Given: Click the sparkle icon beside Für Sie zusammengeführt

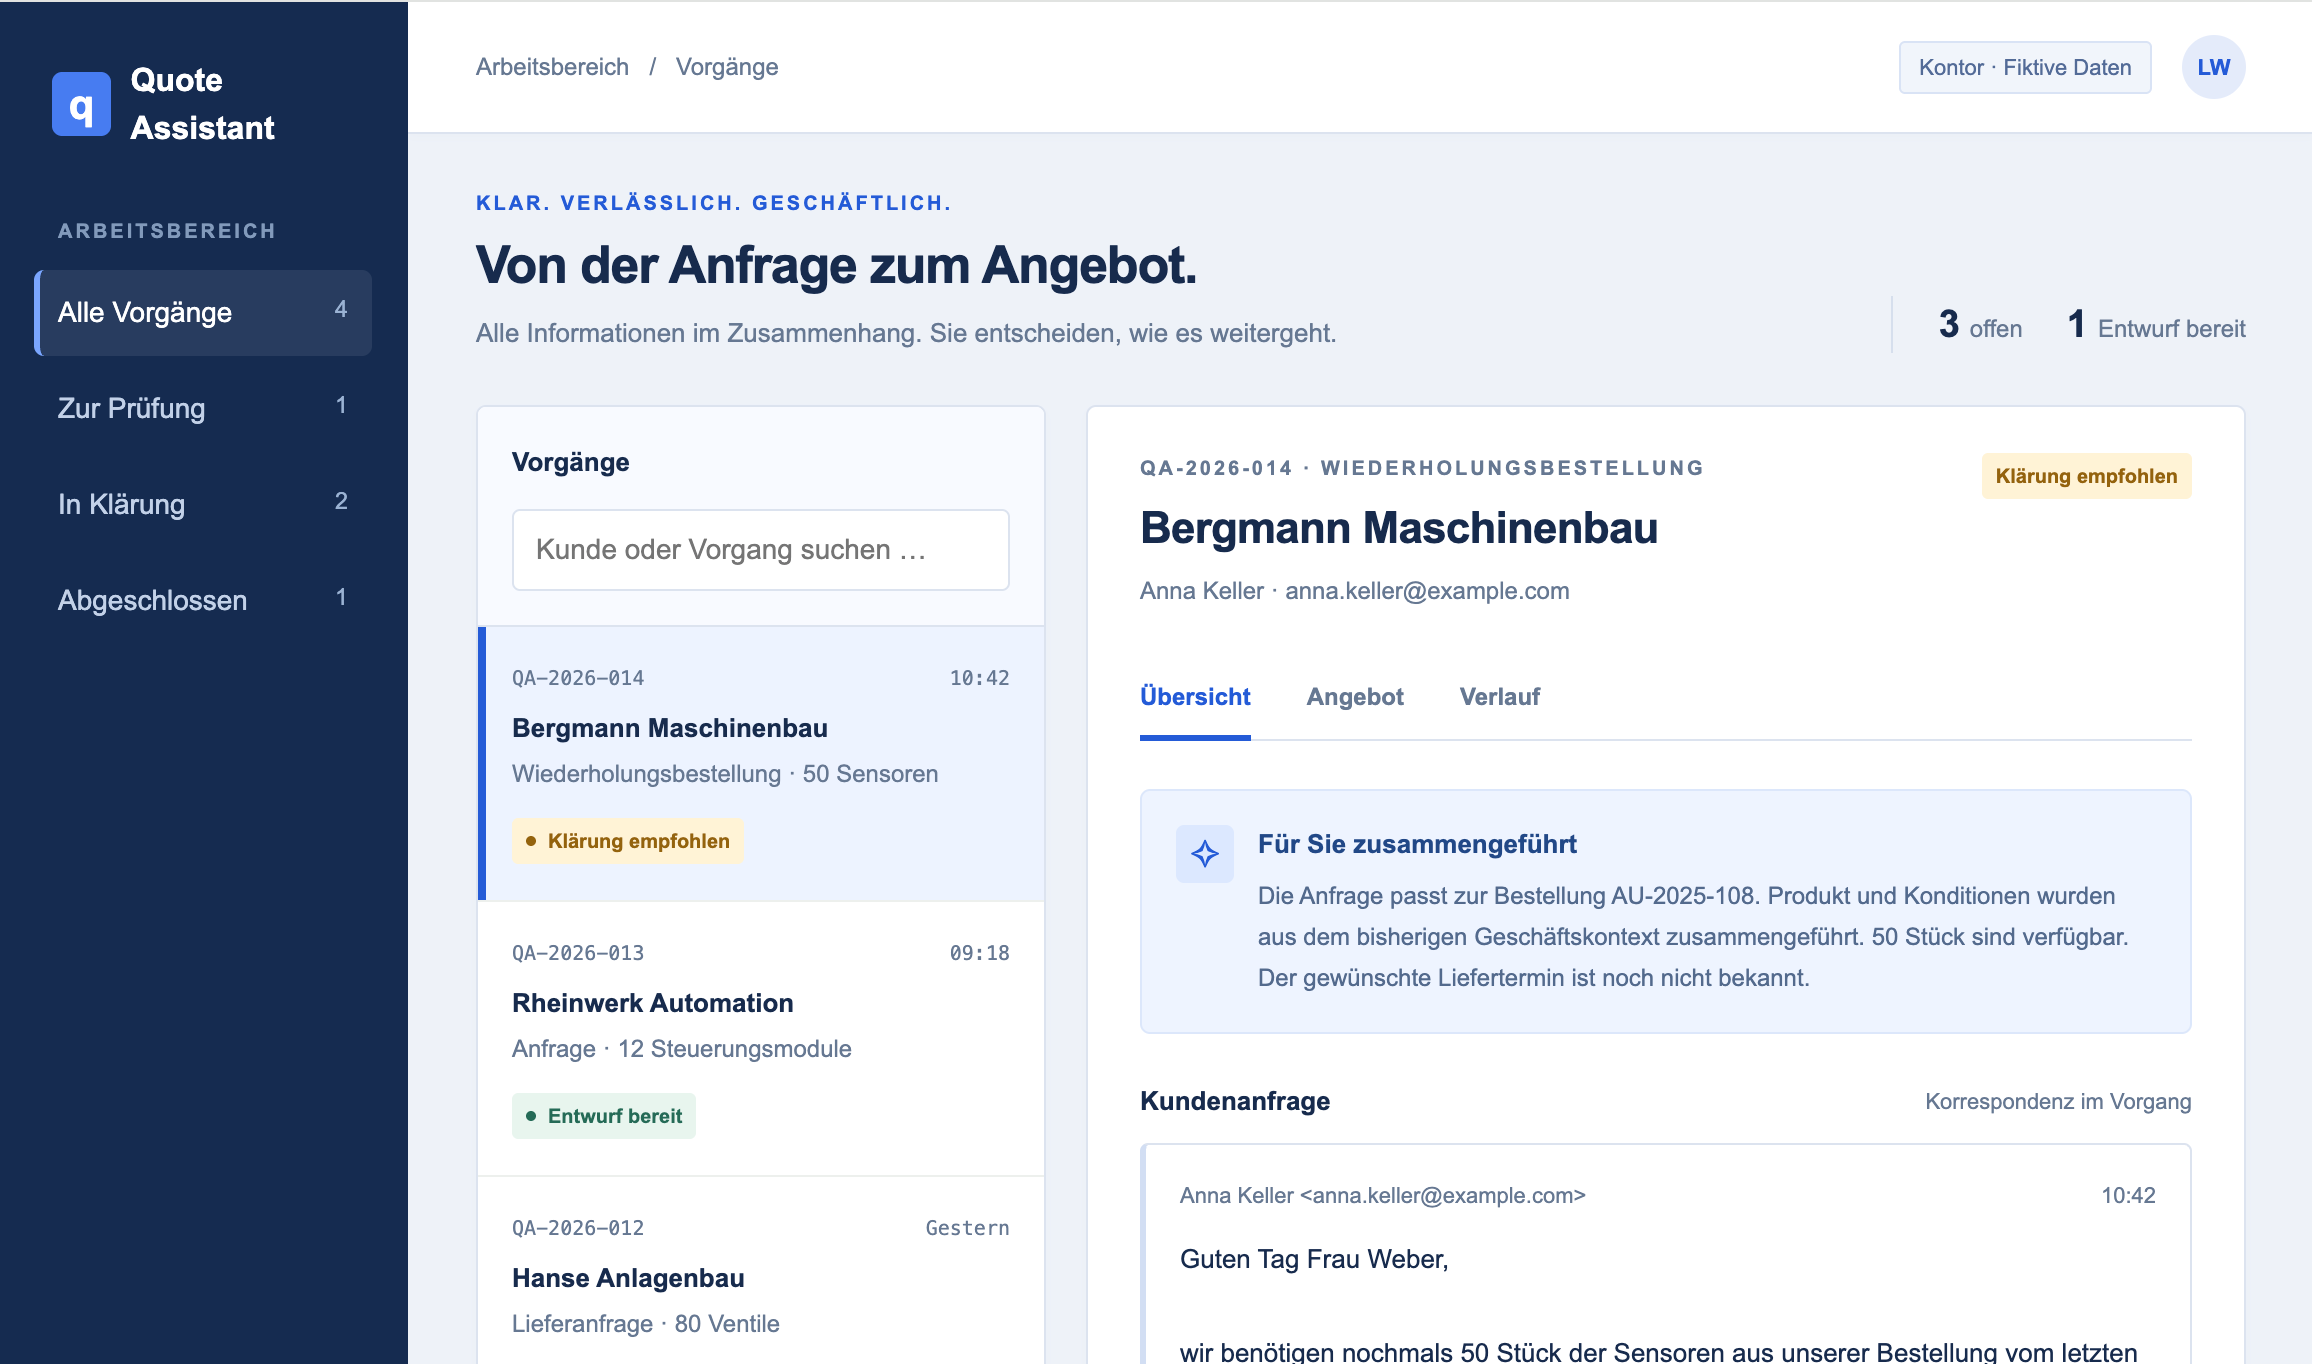Looking at the screenshot, I should click(x=1205, y=853).
